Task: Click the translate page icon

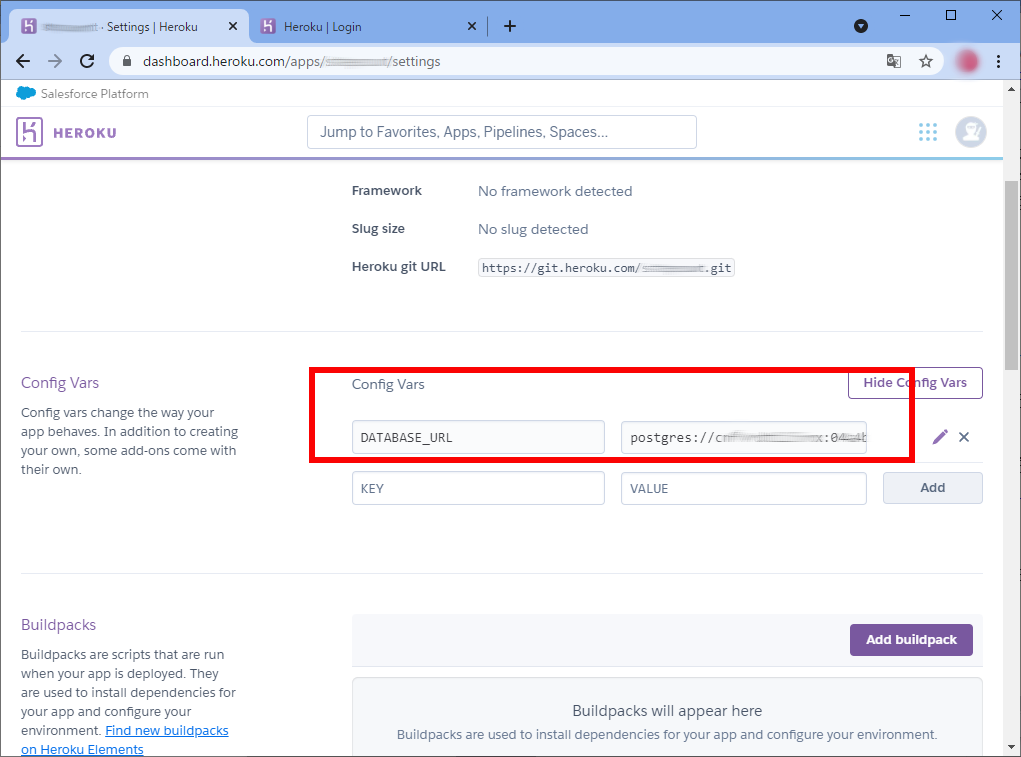Action: point(894,61)
